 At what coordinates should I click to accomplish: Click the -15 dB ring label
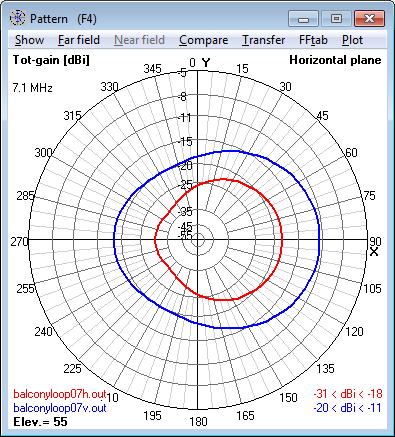pos(184,142)
